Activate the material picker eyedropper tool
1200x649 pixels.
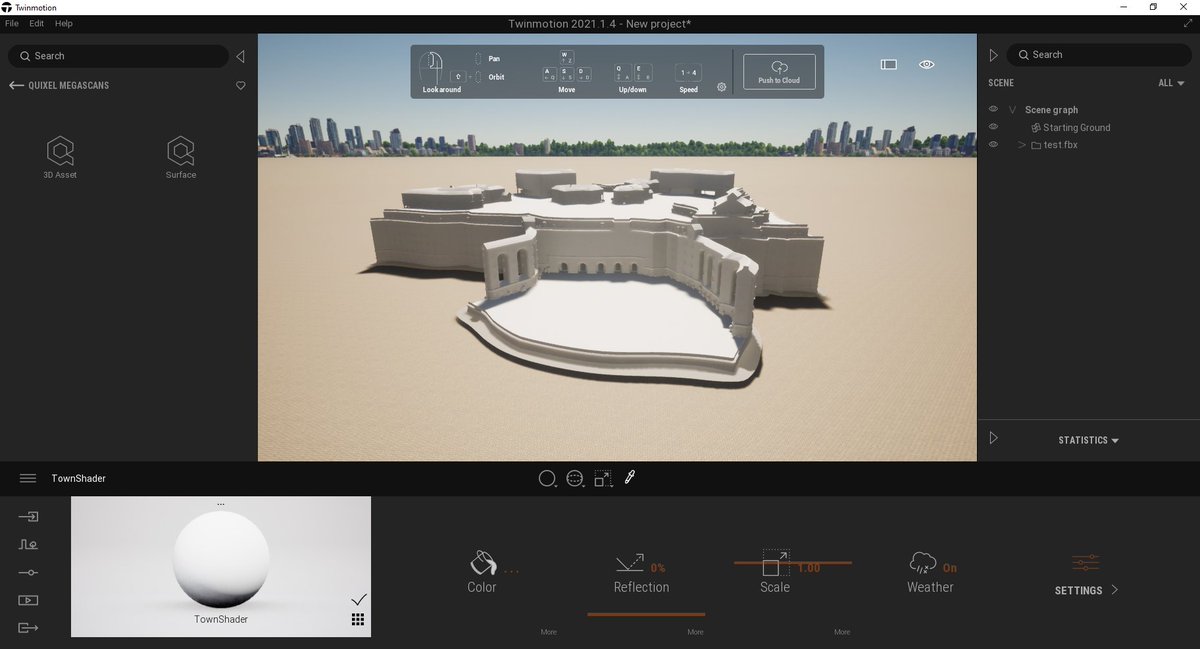(x=630, y=478)
